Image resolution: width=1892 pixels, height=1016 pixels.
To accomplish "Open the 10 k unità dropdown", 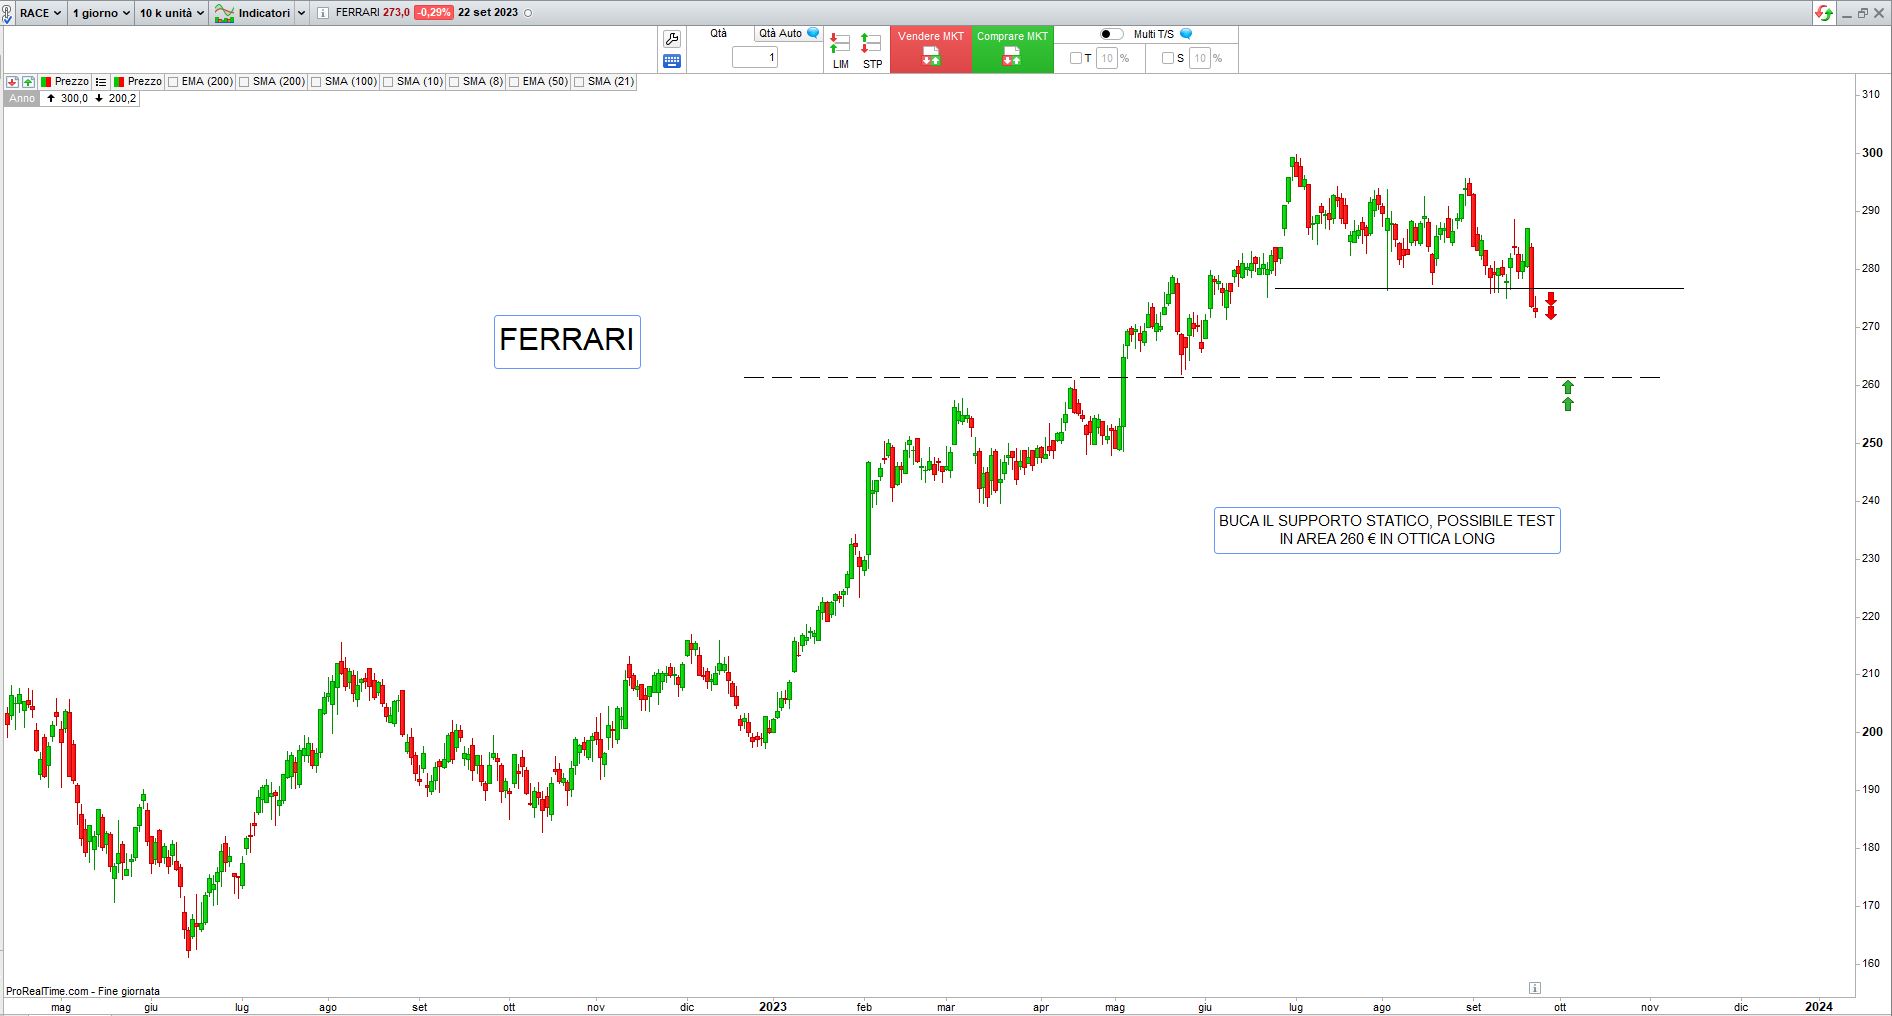I will (x=172, y=13).
